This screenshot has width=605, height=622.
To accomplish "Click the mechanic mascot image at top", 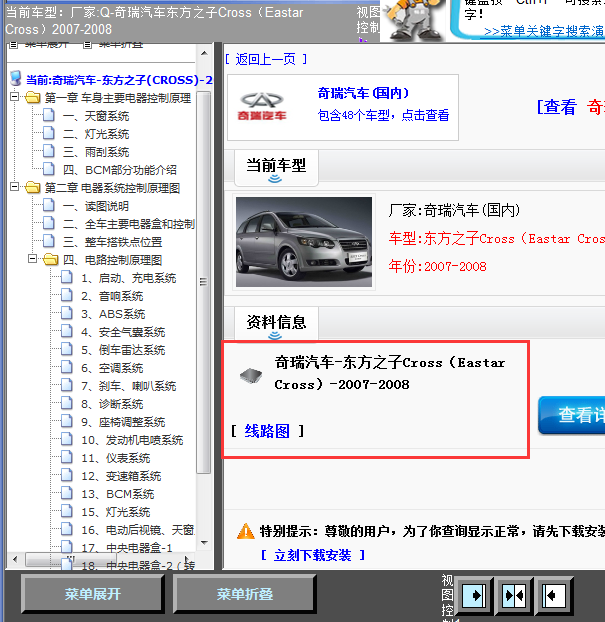I will (414, 20).
